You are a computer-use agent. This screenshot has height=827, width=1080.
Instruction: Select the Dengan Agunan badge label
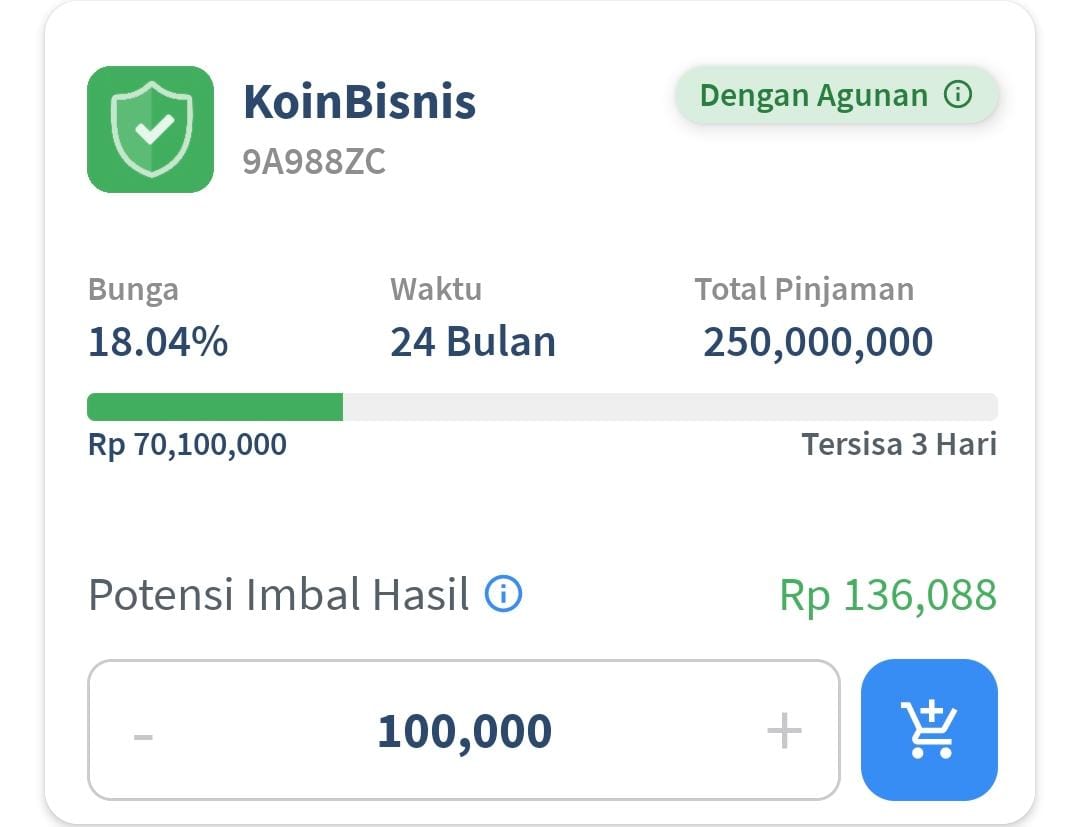(x=813, y=96)
